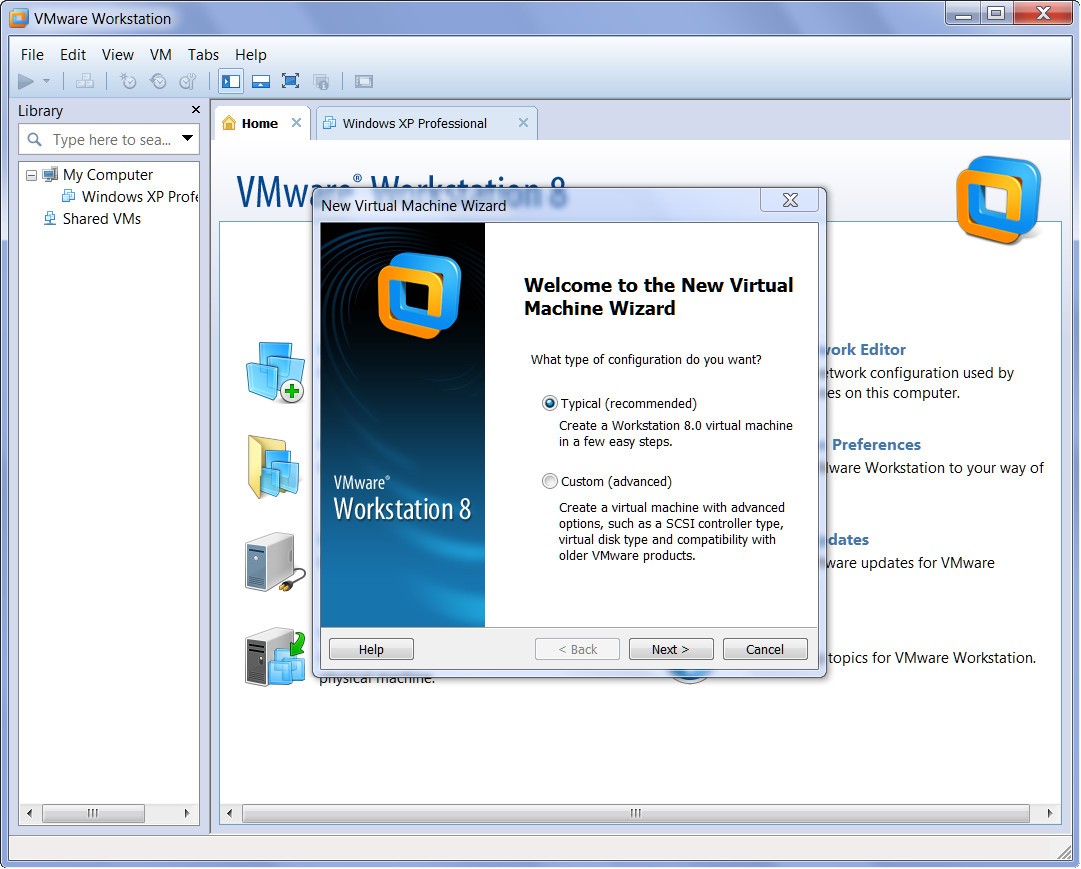This screenshot has height=869, width=1081.
Task: Click the Unity mode toolbar icon
Action: point(321,81)
